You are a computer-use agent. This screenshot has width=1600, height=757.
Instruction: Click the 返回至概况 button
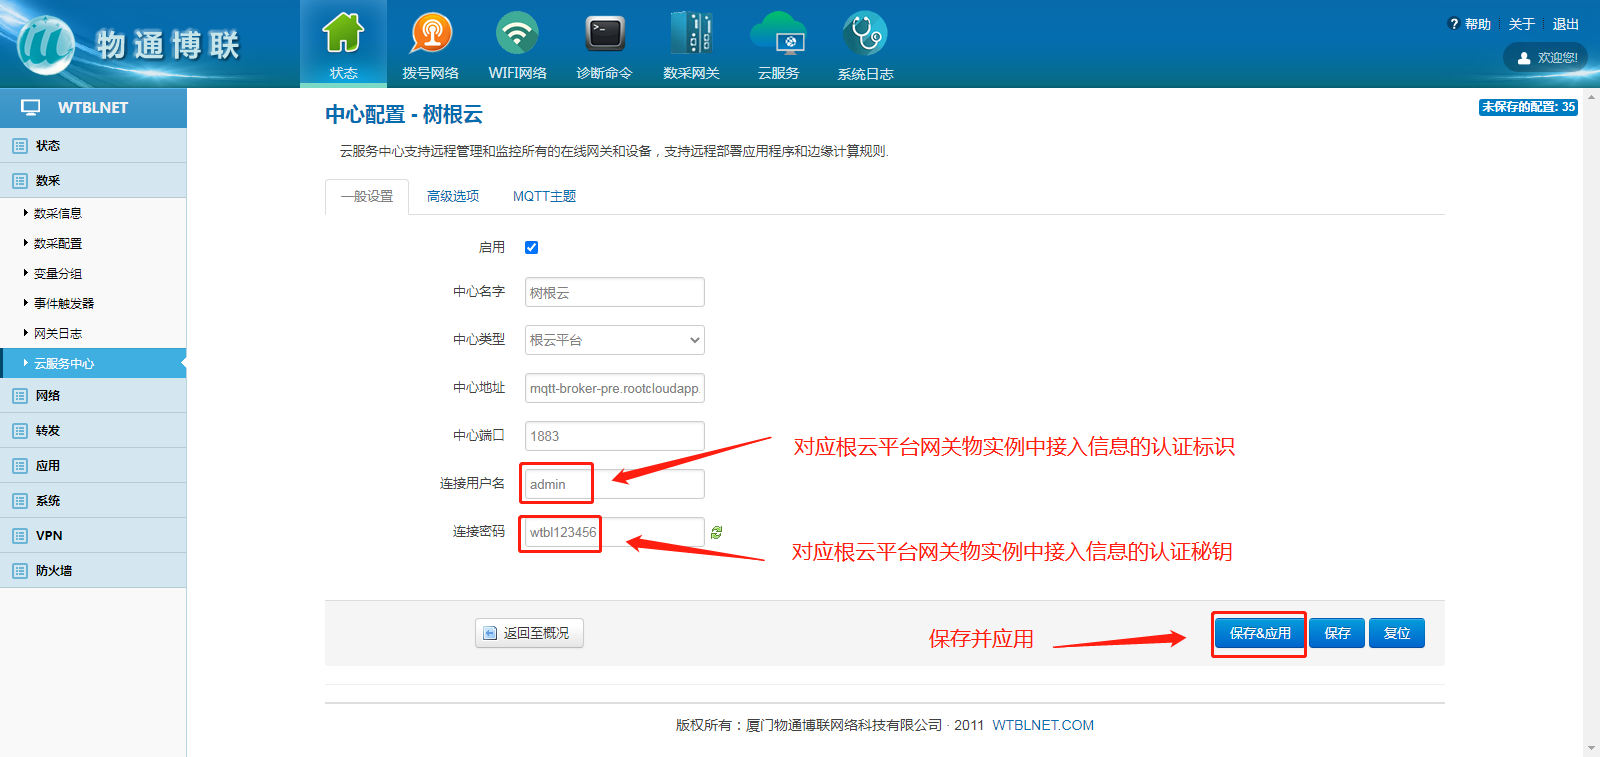coord(529,633)
